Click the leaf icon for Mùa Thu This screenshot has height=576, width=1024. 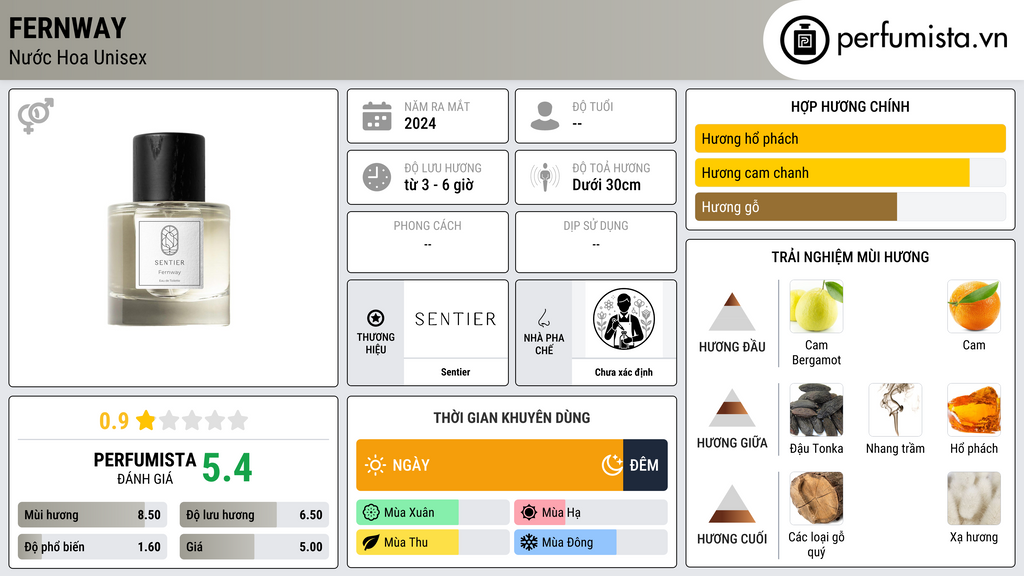(x=371, y=542)
